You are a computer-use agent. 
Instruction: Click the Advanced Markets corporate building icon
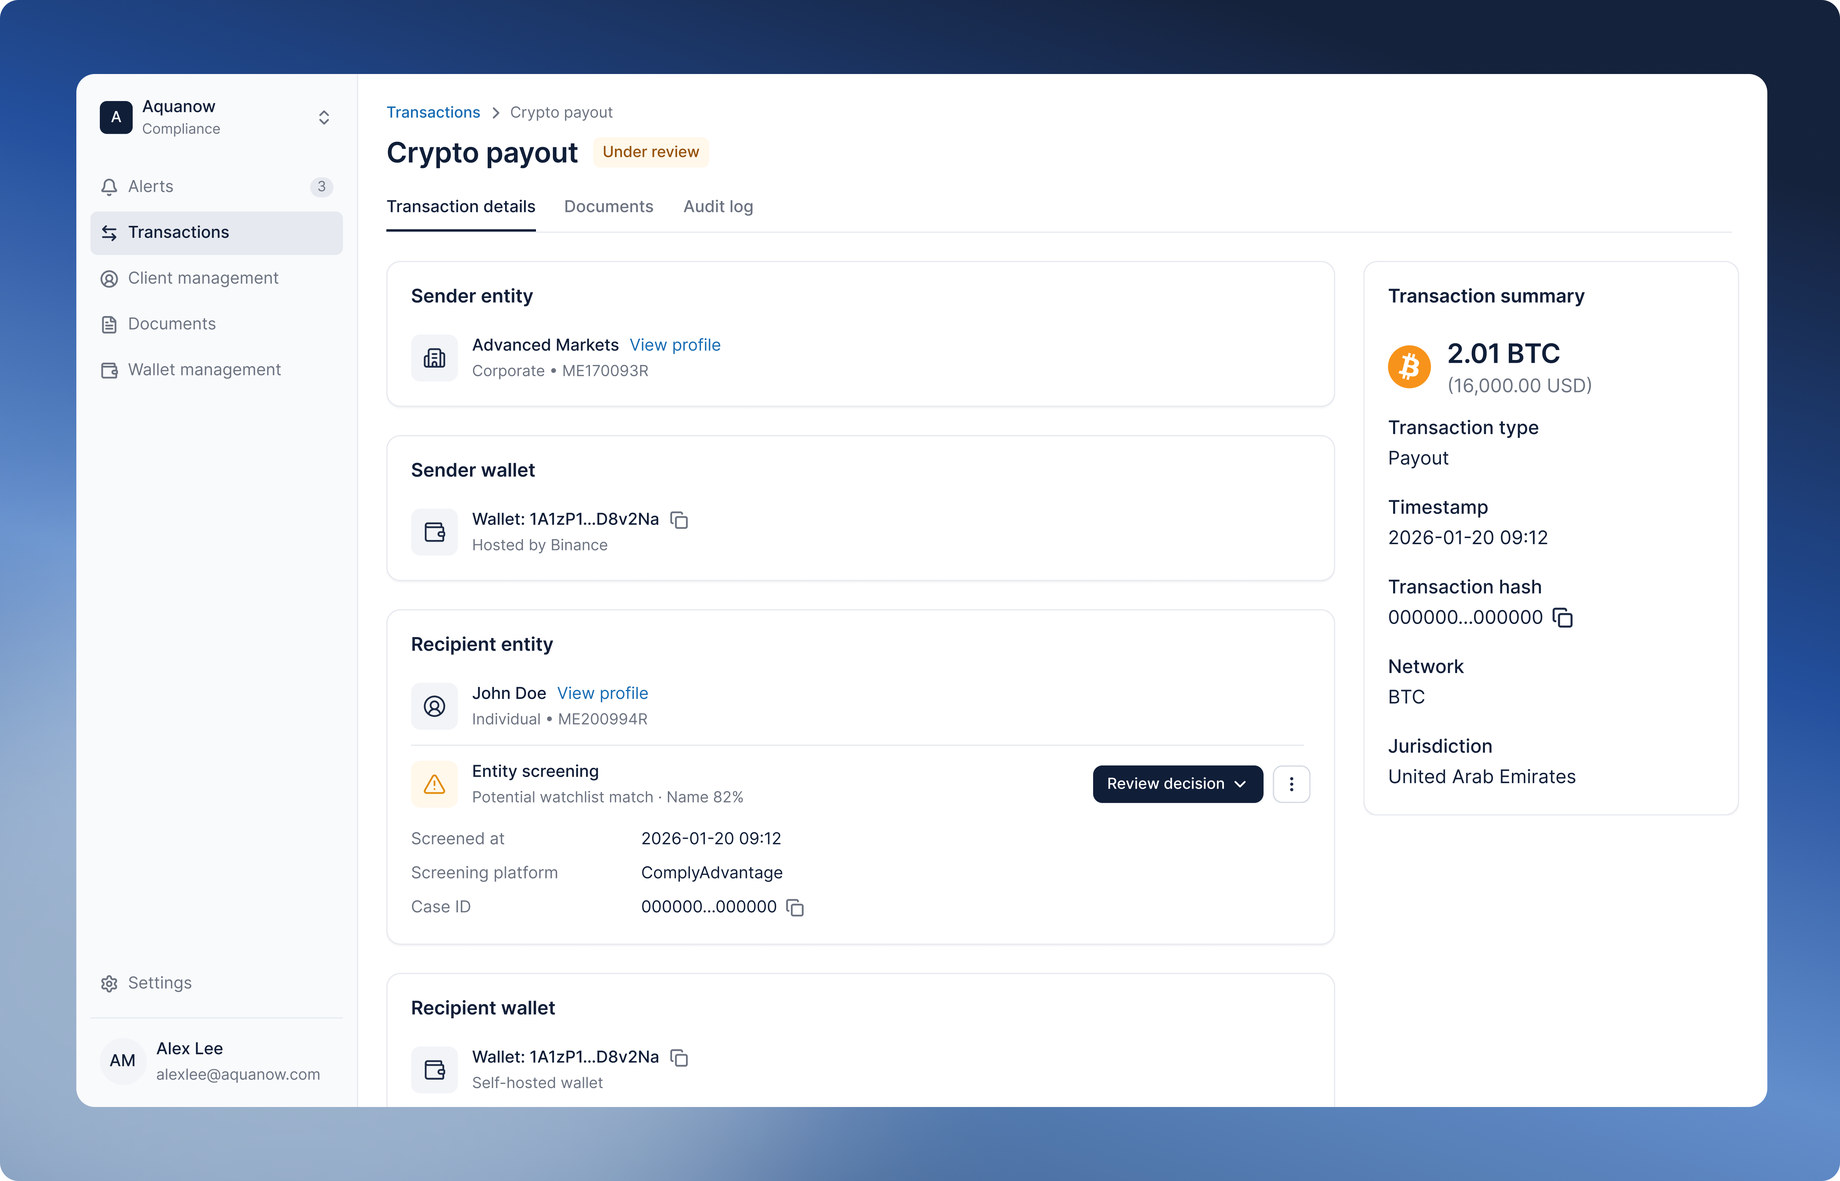pos(434,358)
